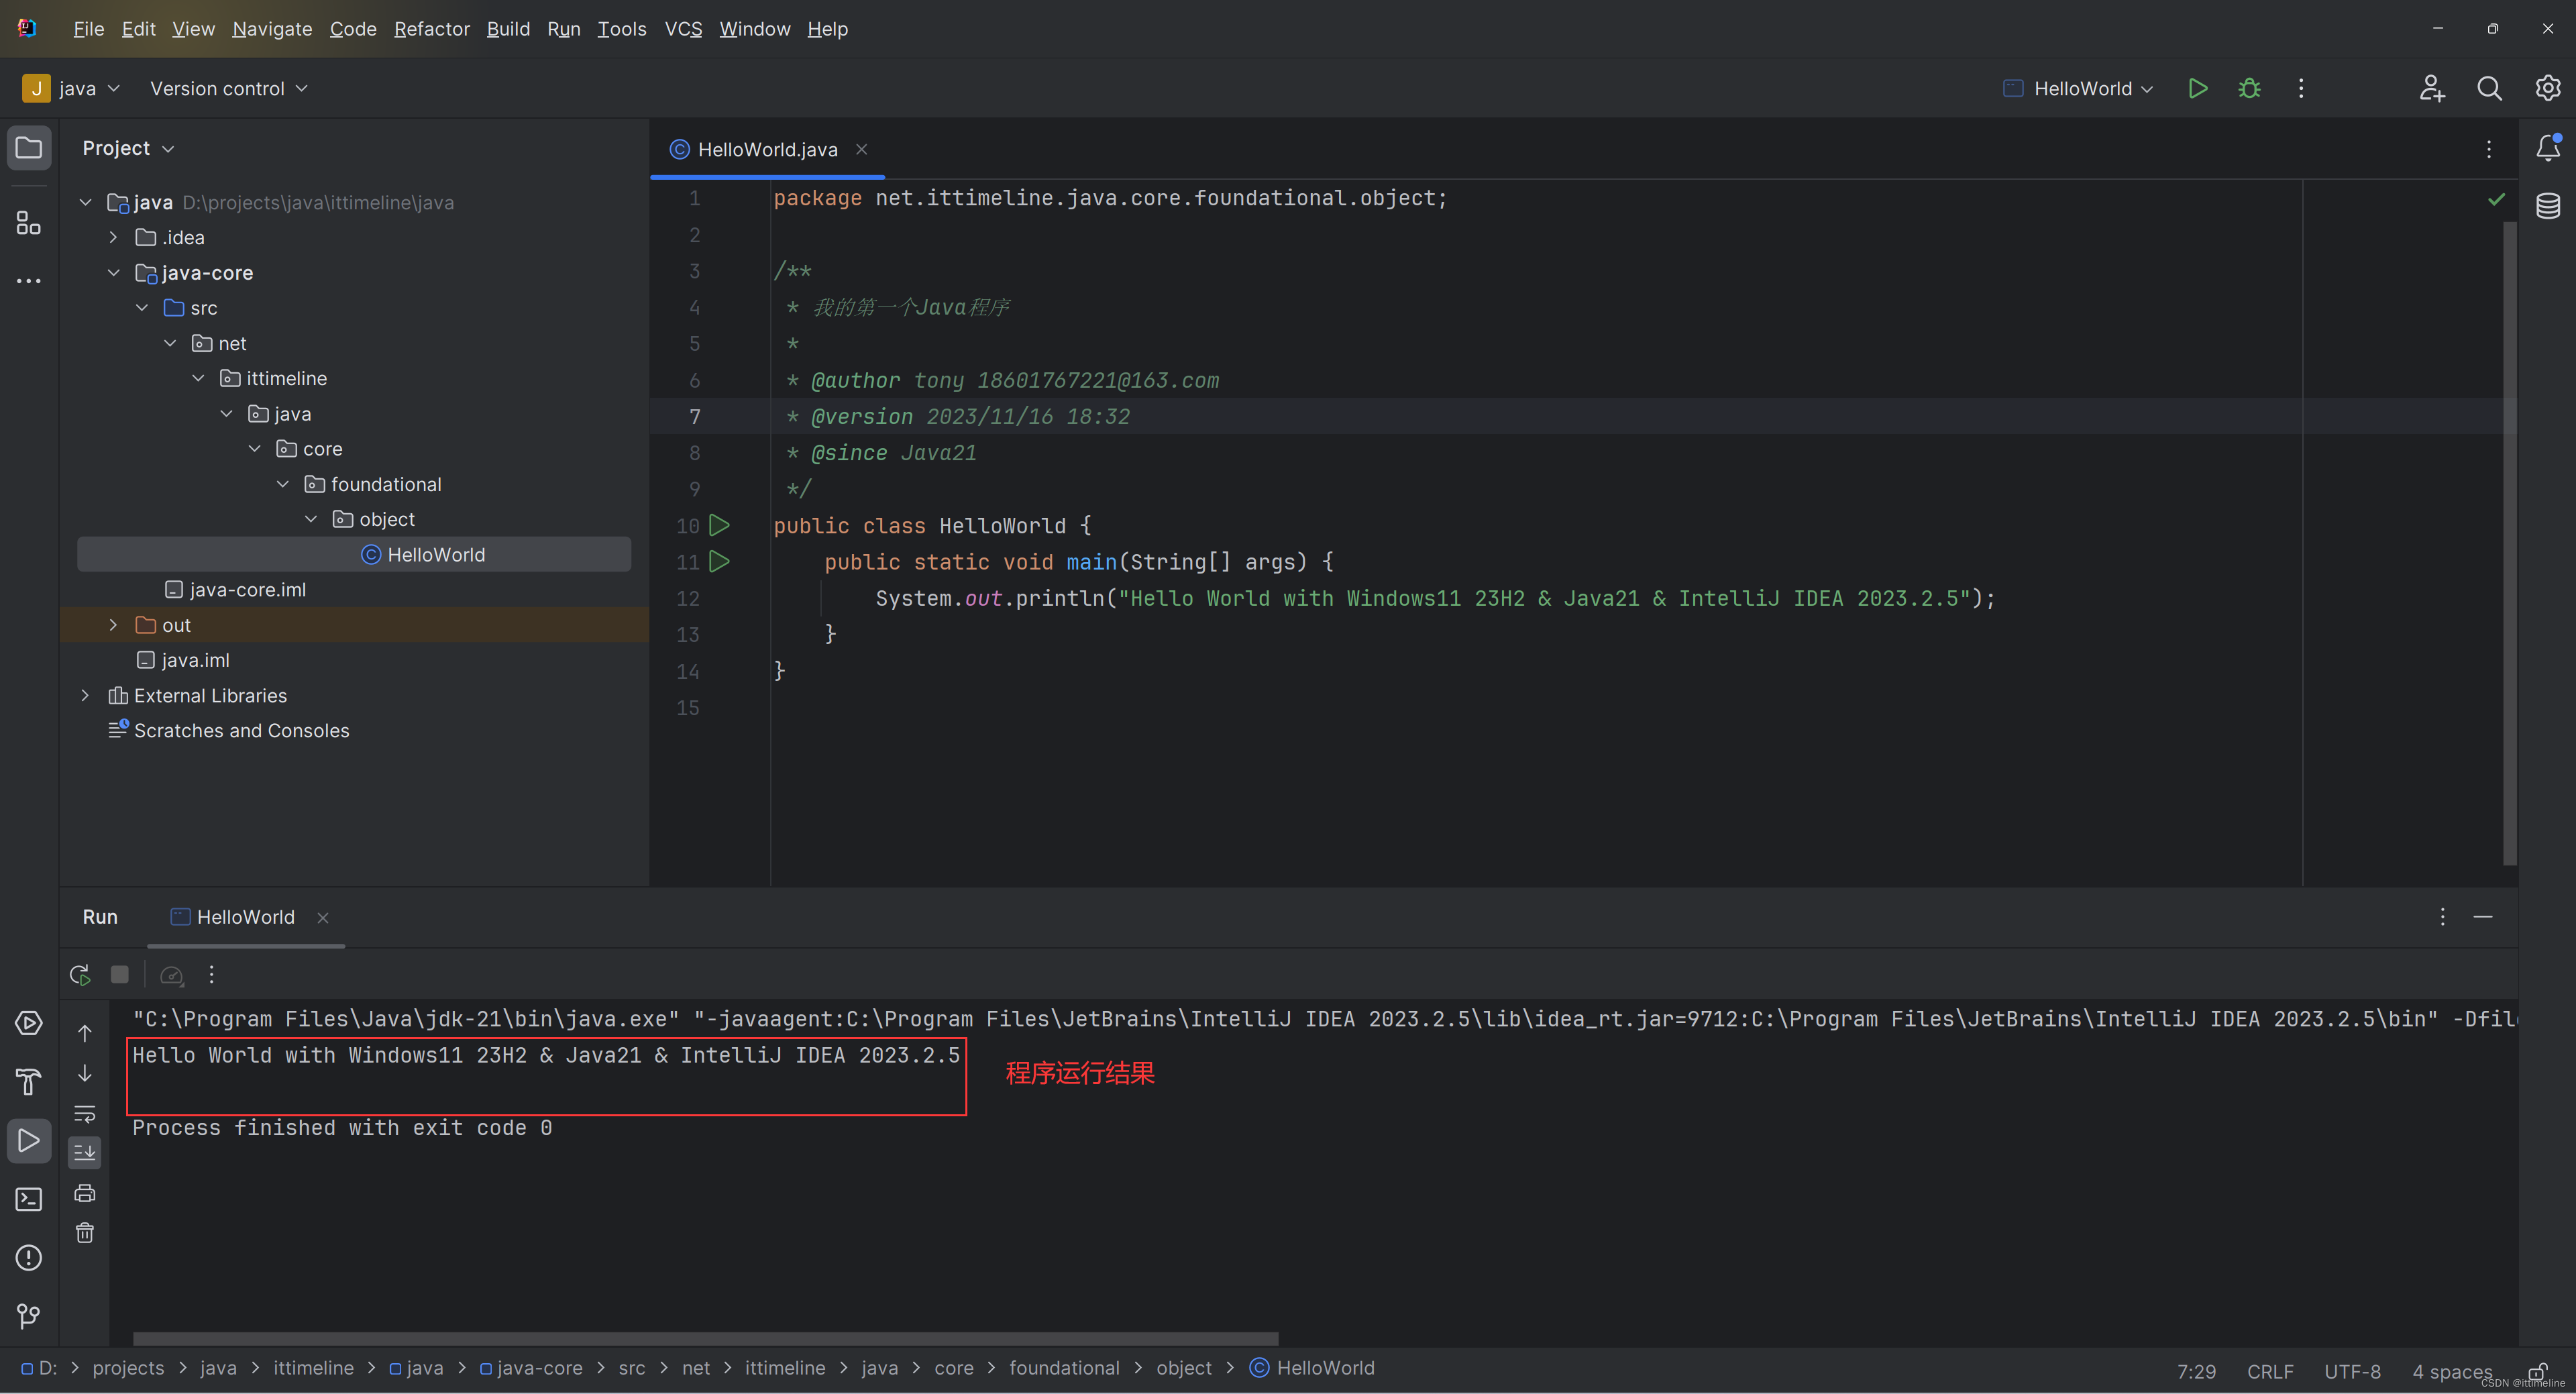Click UTF-8 encoding in status bar
Viewport: 2576px width, 1394px height.
(2352, 1371)
